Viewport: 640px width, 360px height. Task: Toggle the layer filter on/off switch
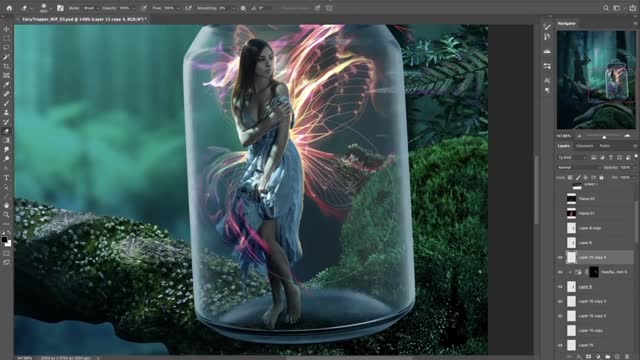pos(636,157)
